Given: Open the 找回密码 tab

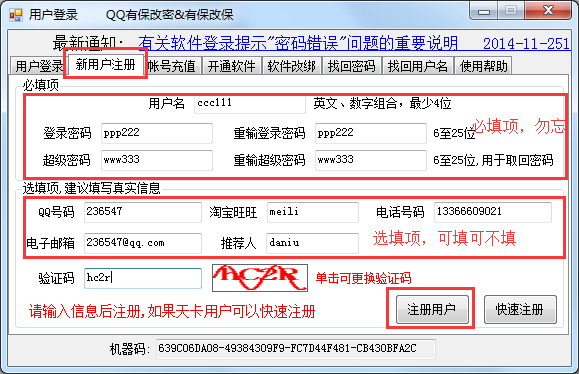Looking at the screenshot, I should point(352,66).
